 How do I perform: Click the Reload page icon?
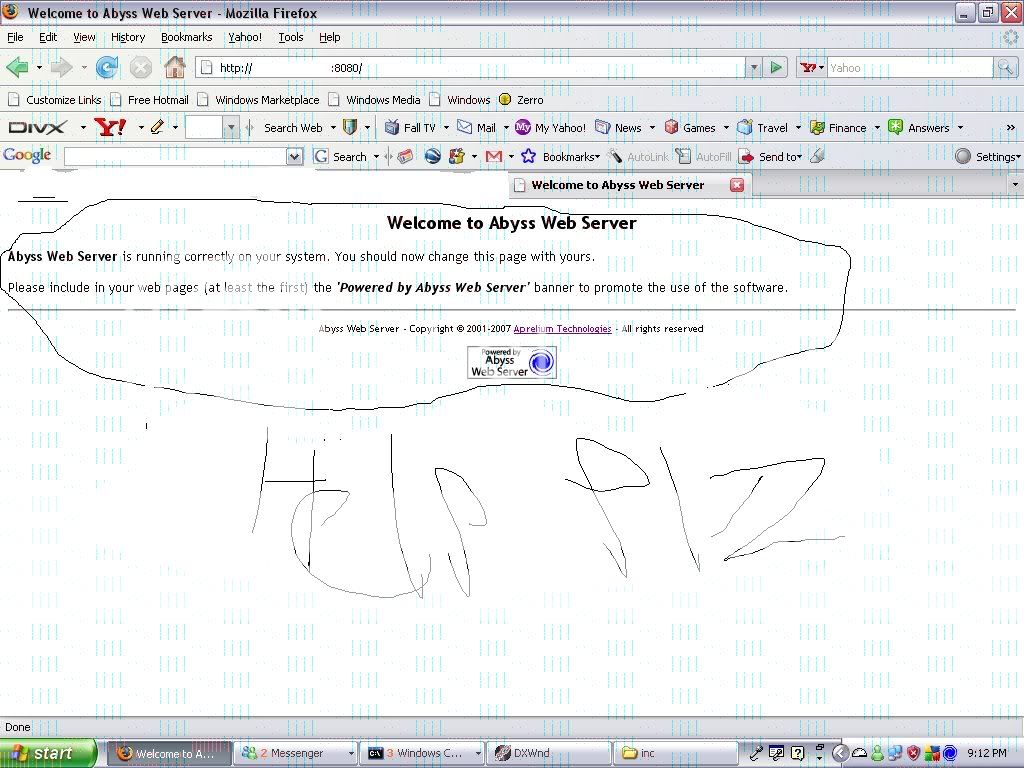tap(107, 68)
